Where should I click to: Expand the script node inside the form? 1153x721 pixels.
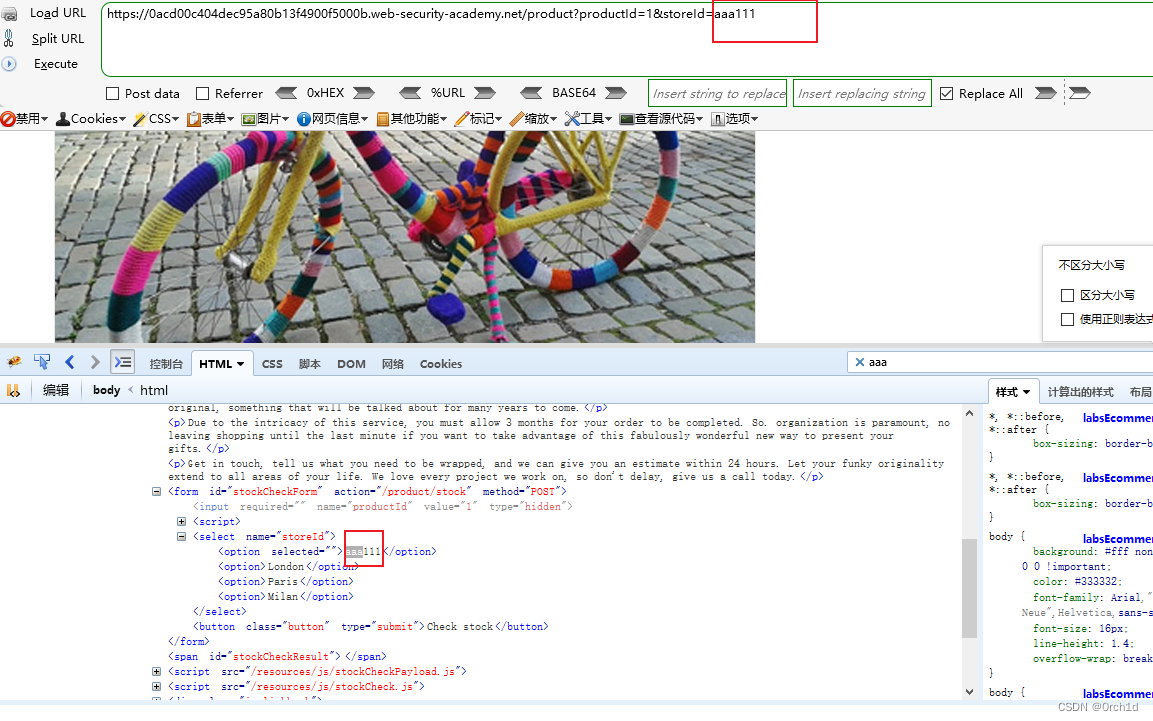click(x=182, y=521)
